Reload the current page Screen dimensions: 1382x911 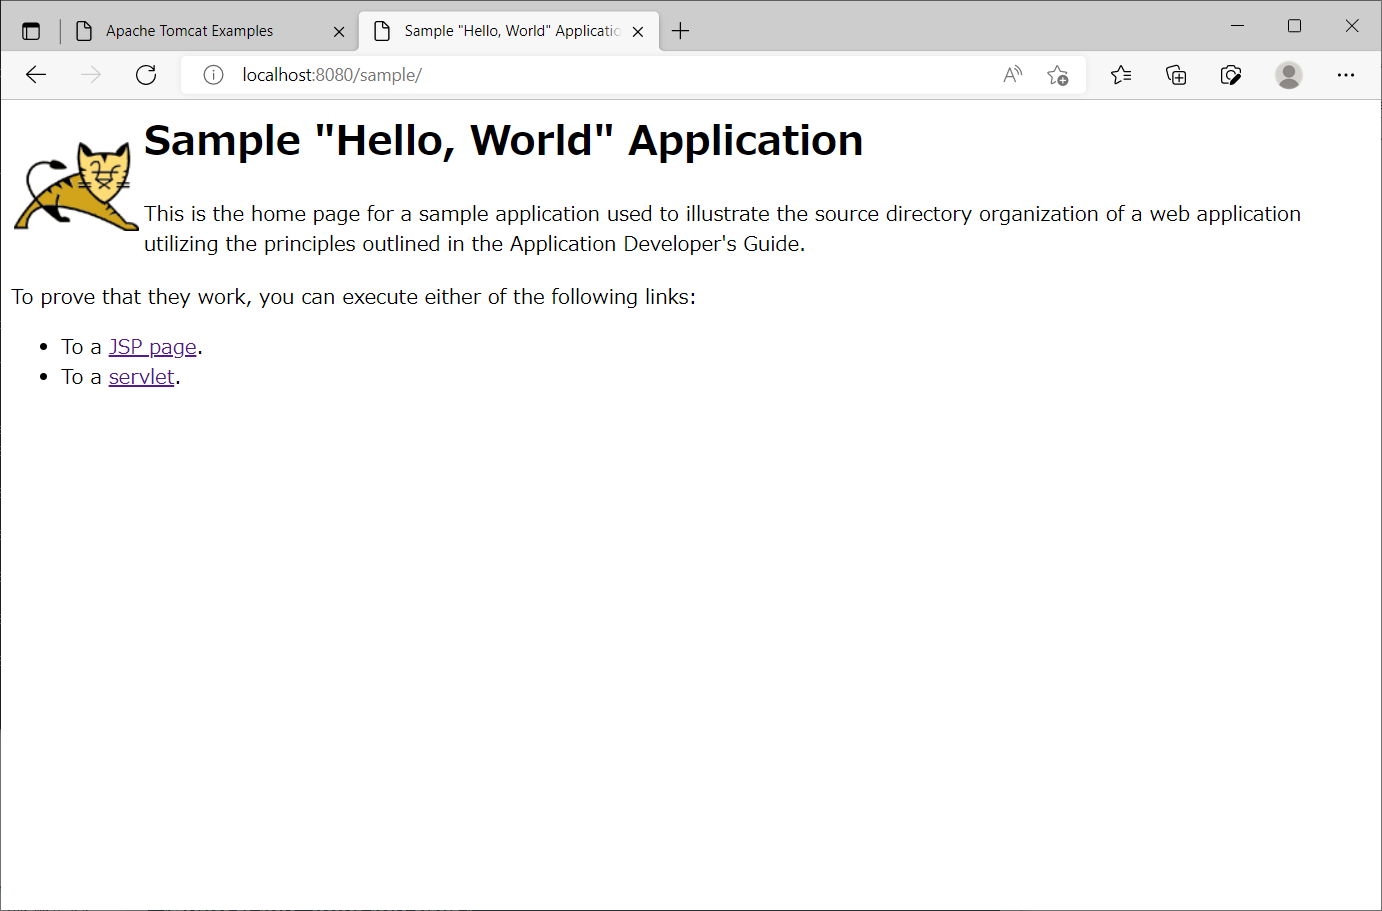point(146,74)
